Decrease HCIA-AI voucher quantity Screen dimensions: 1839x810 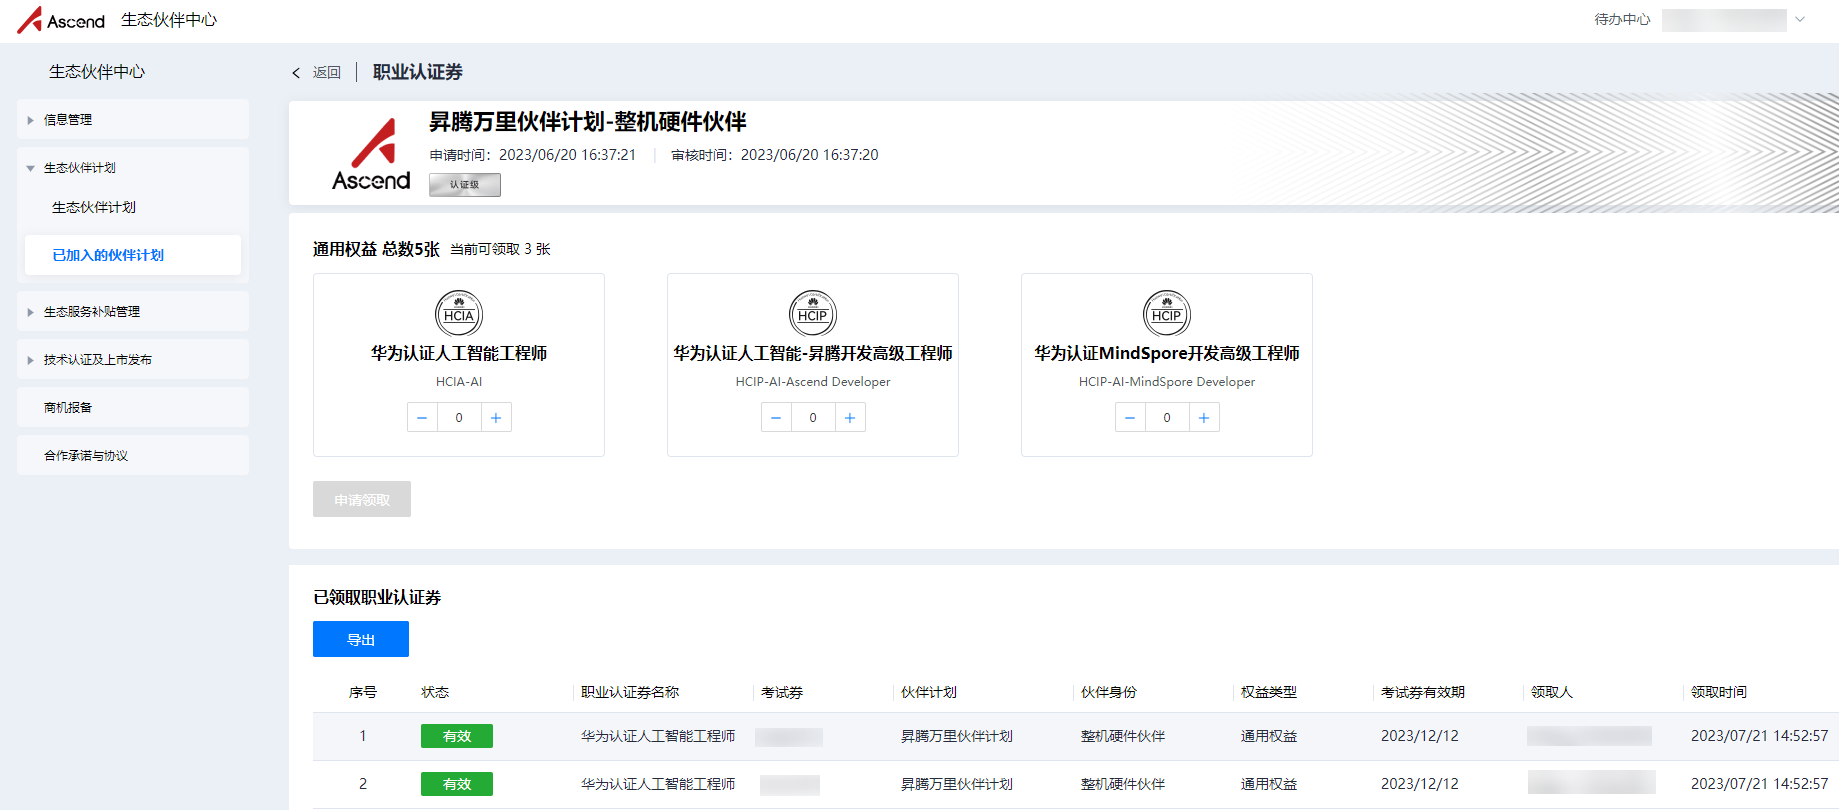[422, 417]
